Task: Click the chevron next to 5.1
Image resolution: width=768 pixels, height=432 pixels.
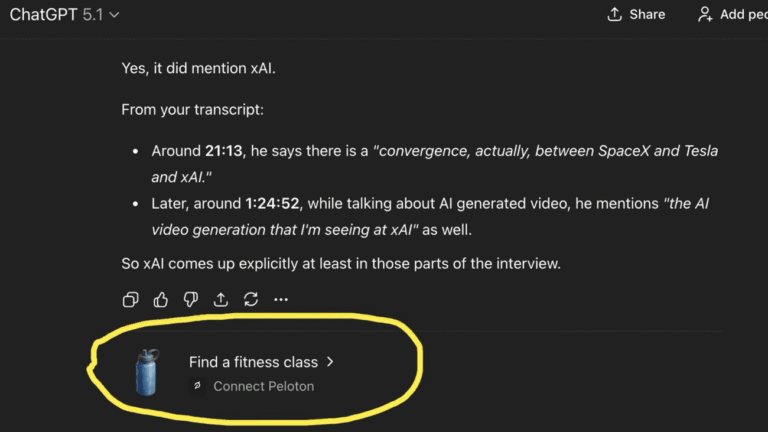Action: point(114,15)
